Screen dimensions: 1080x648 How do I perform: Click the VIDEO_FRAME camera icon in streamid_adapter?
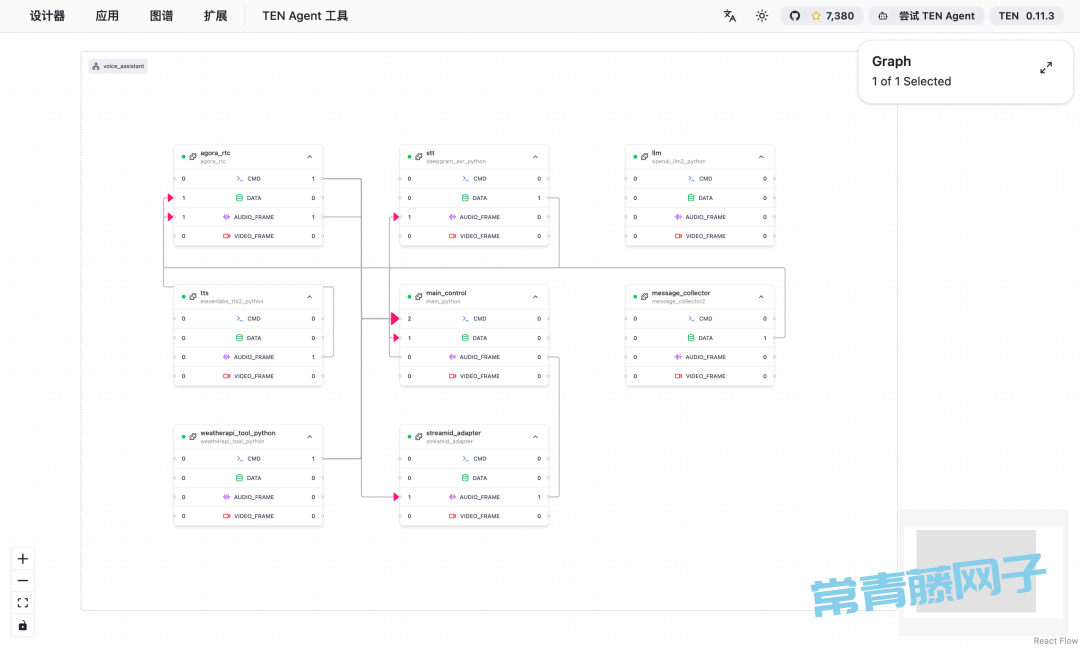point(453,516)
